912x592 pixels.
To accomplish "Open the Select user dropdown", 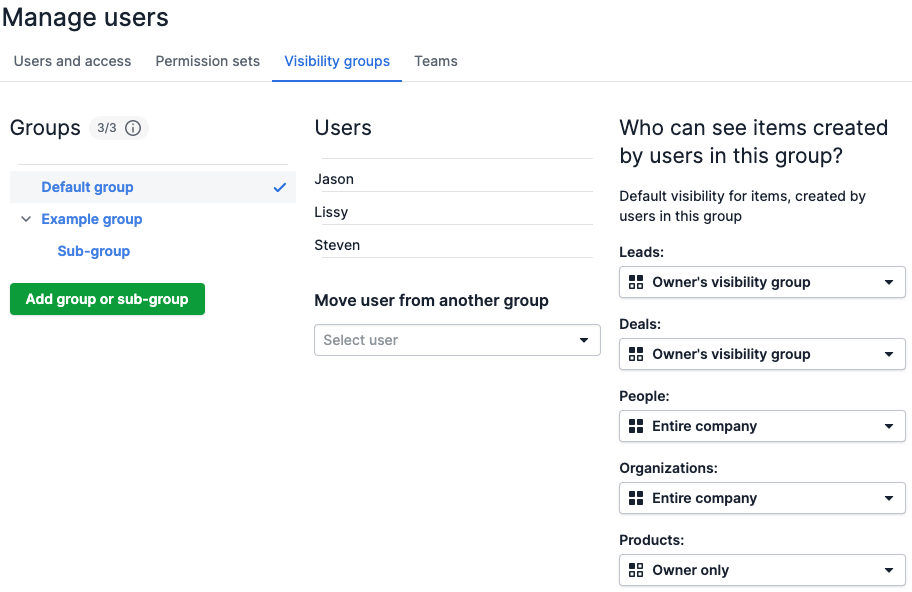I will point(457,340).
